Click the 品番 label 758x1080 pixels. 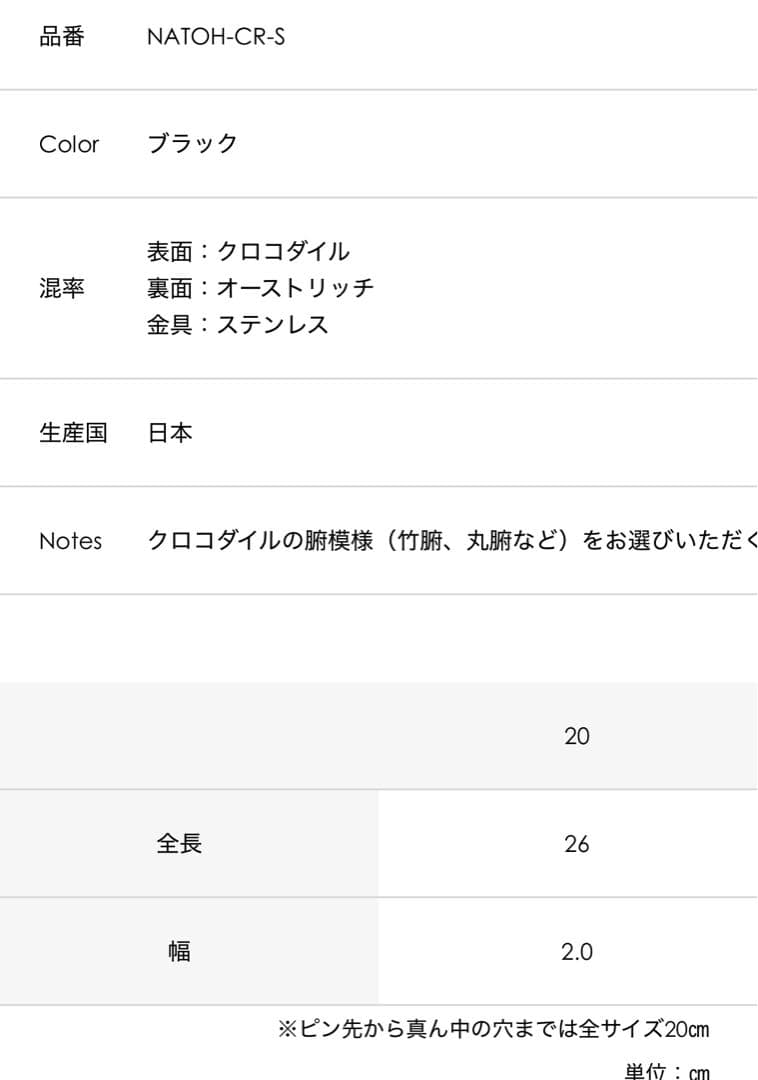pos(62,38)
